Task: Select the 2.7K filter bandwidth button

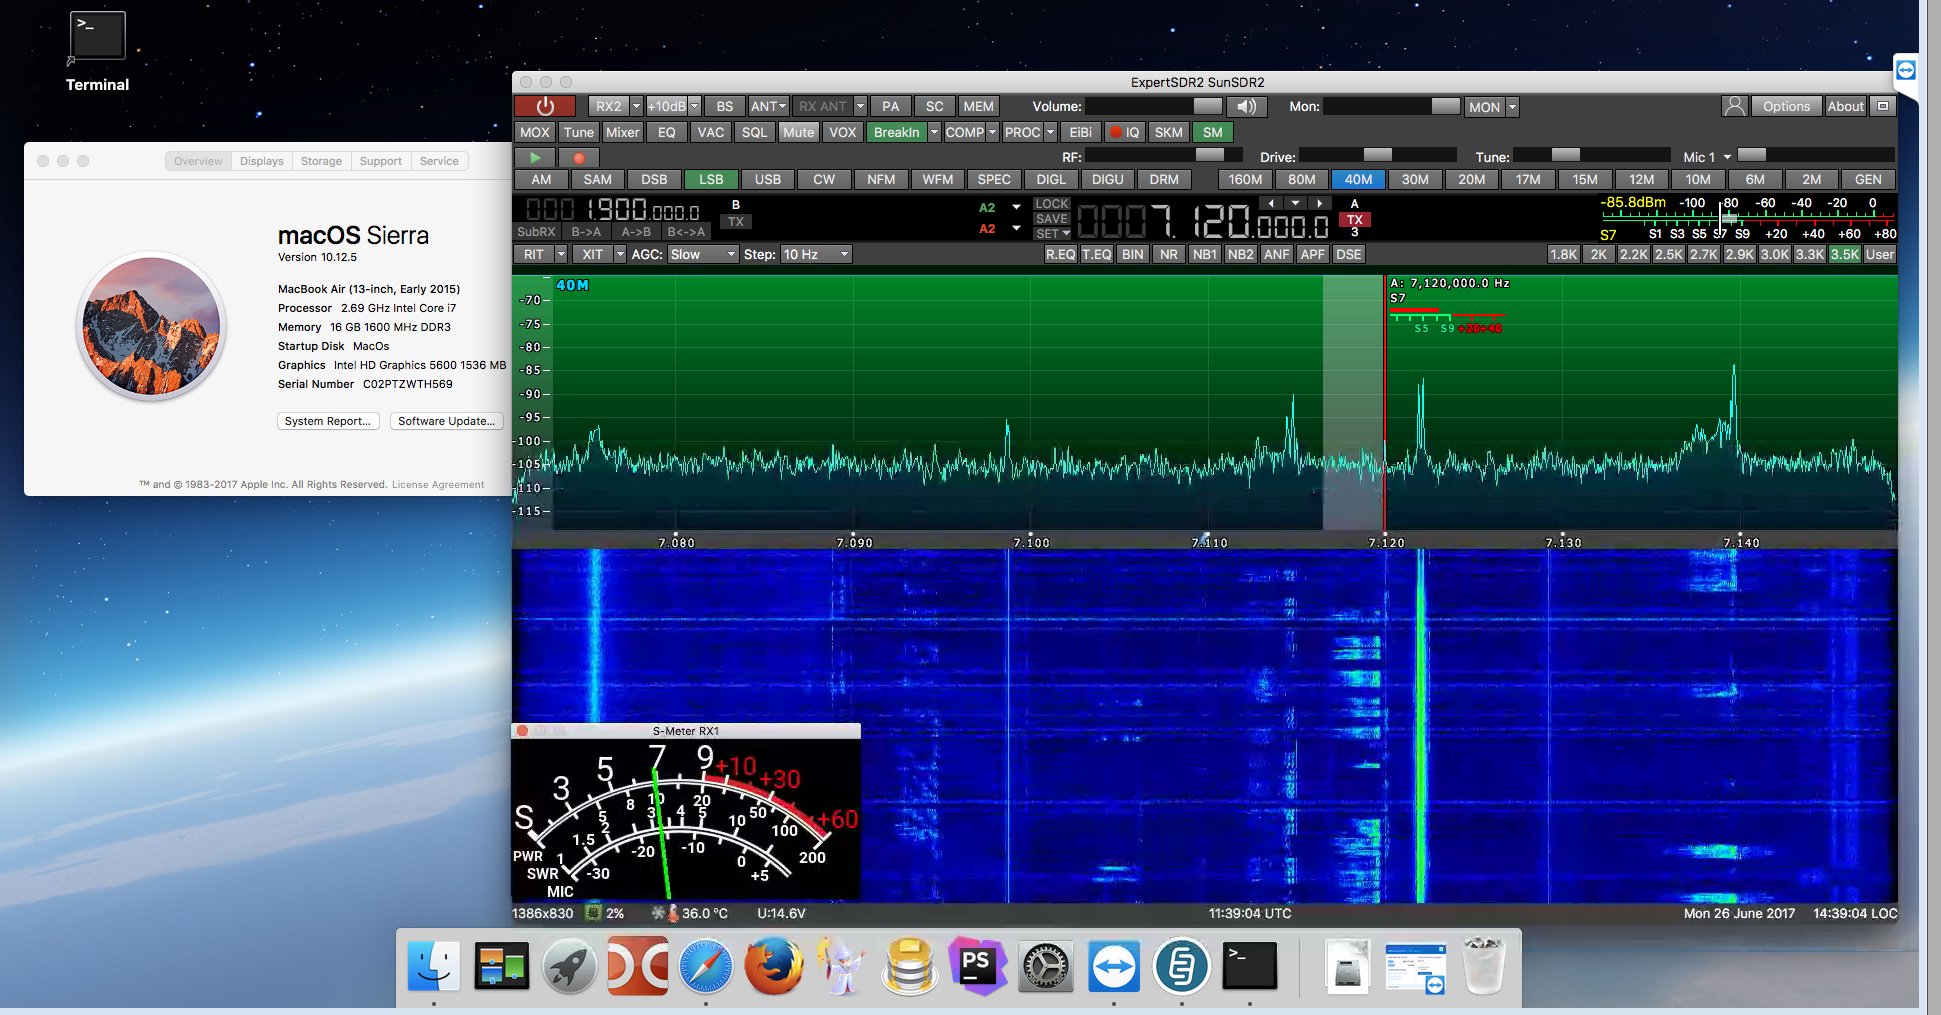Action: click(1704, 254)
